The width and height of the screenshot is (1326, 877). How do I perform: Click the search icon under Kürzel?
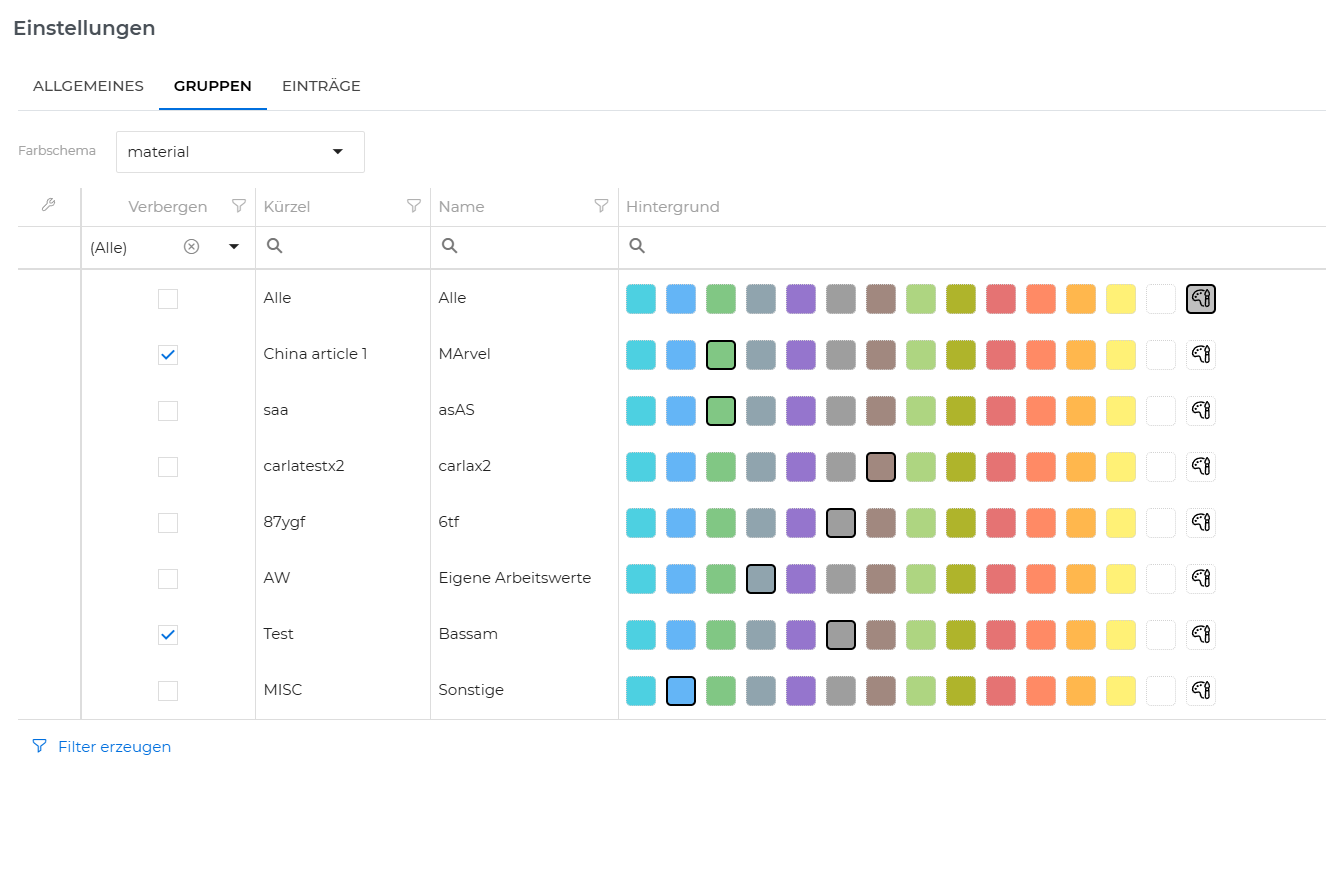click(x=274, y=246)
